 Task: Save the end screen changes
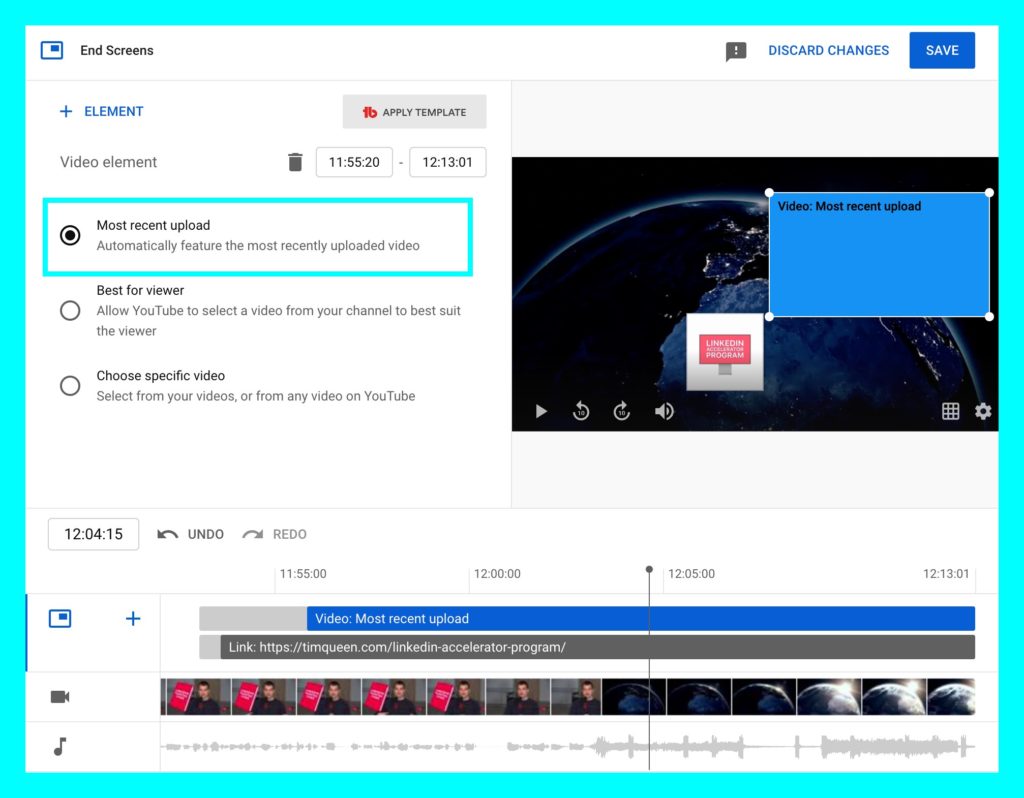coord(941,51)
